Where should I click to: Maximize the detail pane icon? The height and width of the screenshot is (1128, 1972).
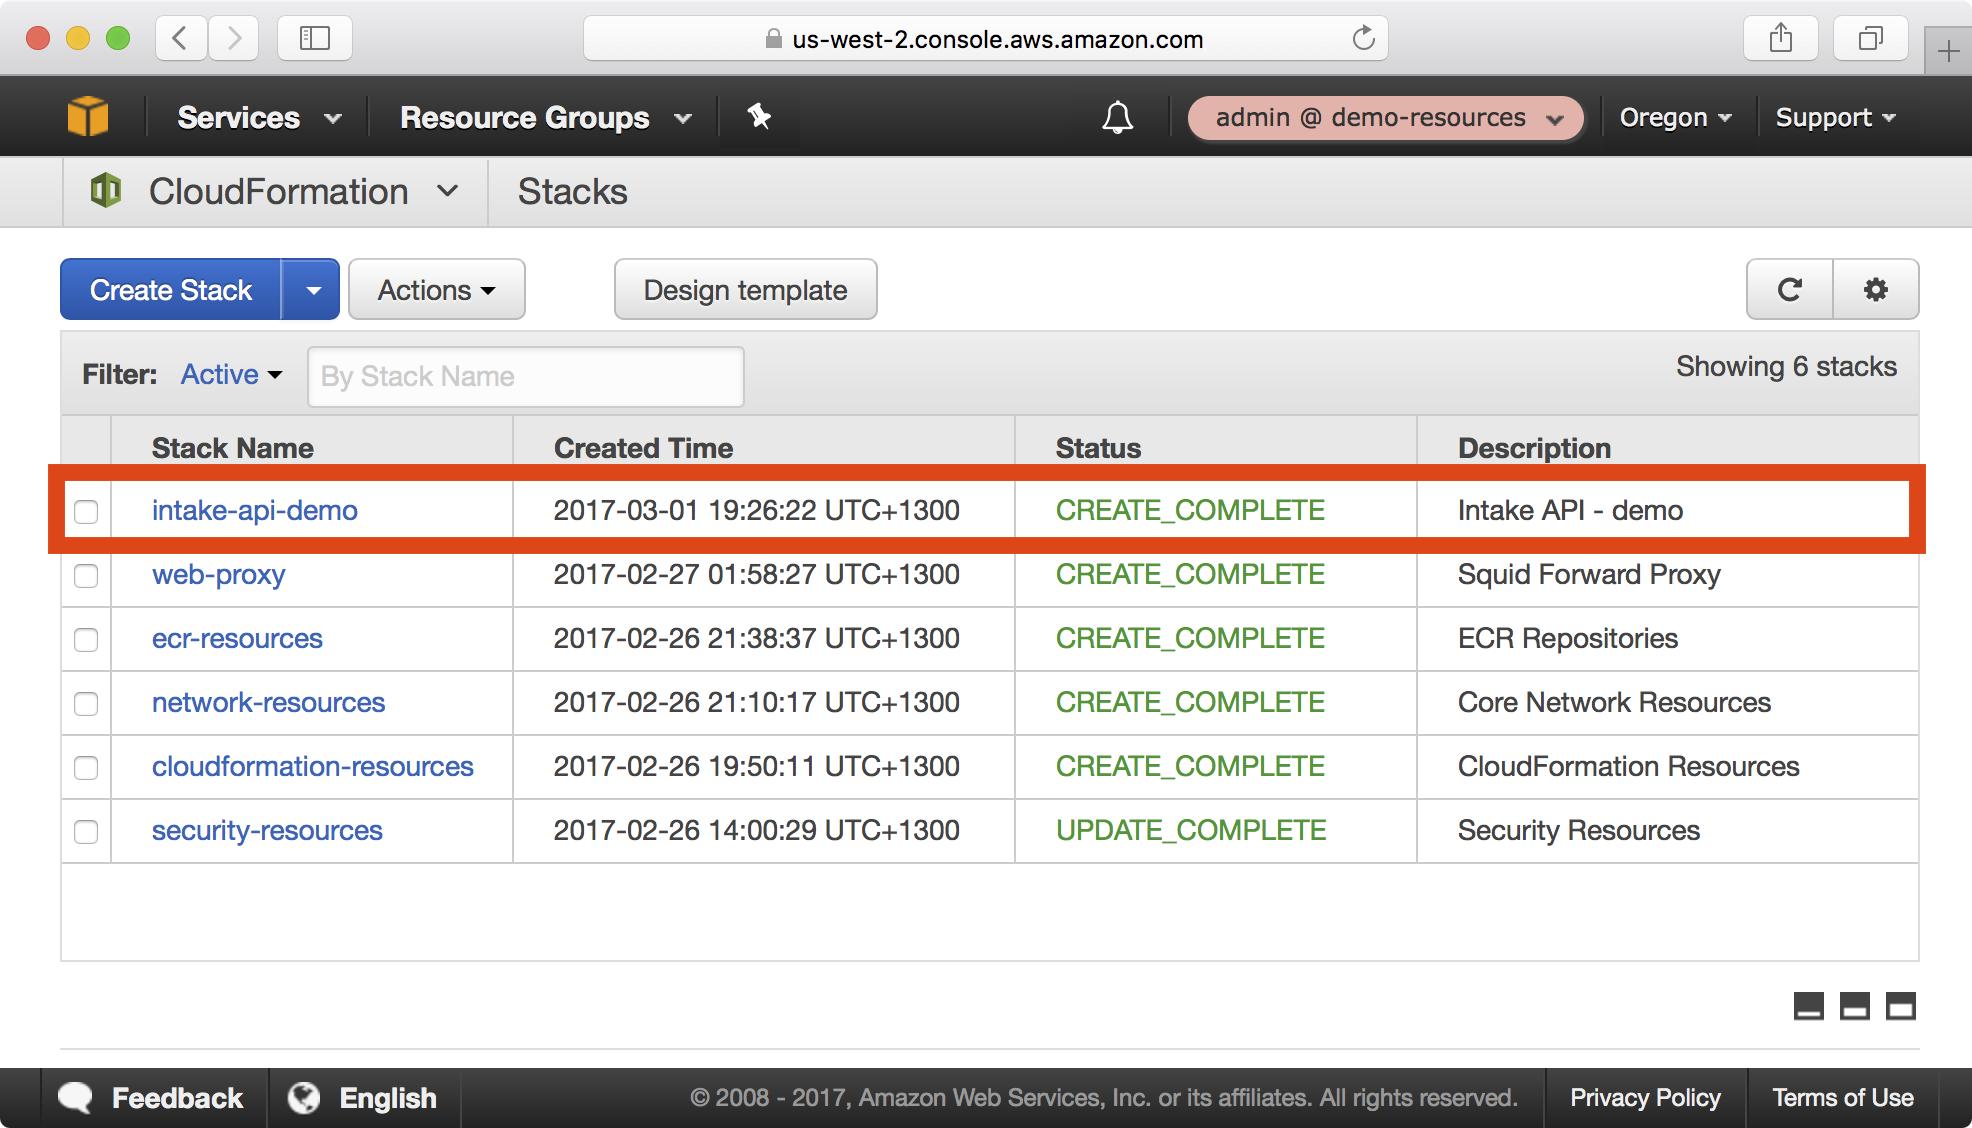pyautogui.click(x=1901, y=1006)
